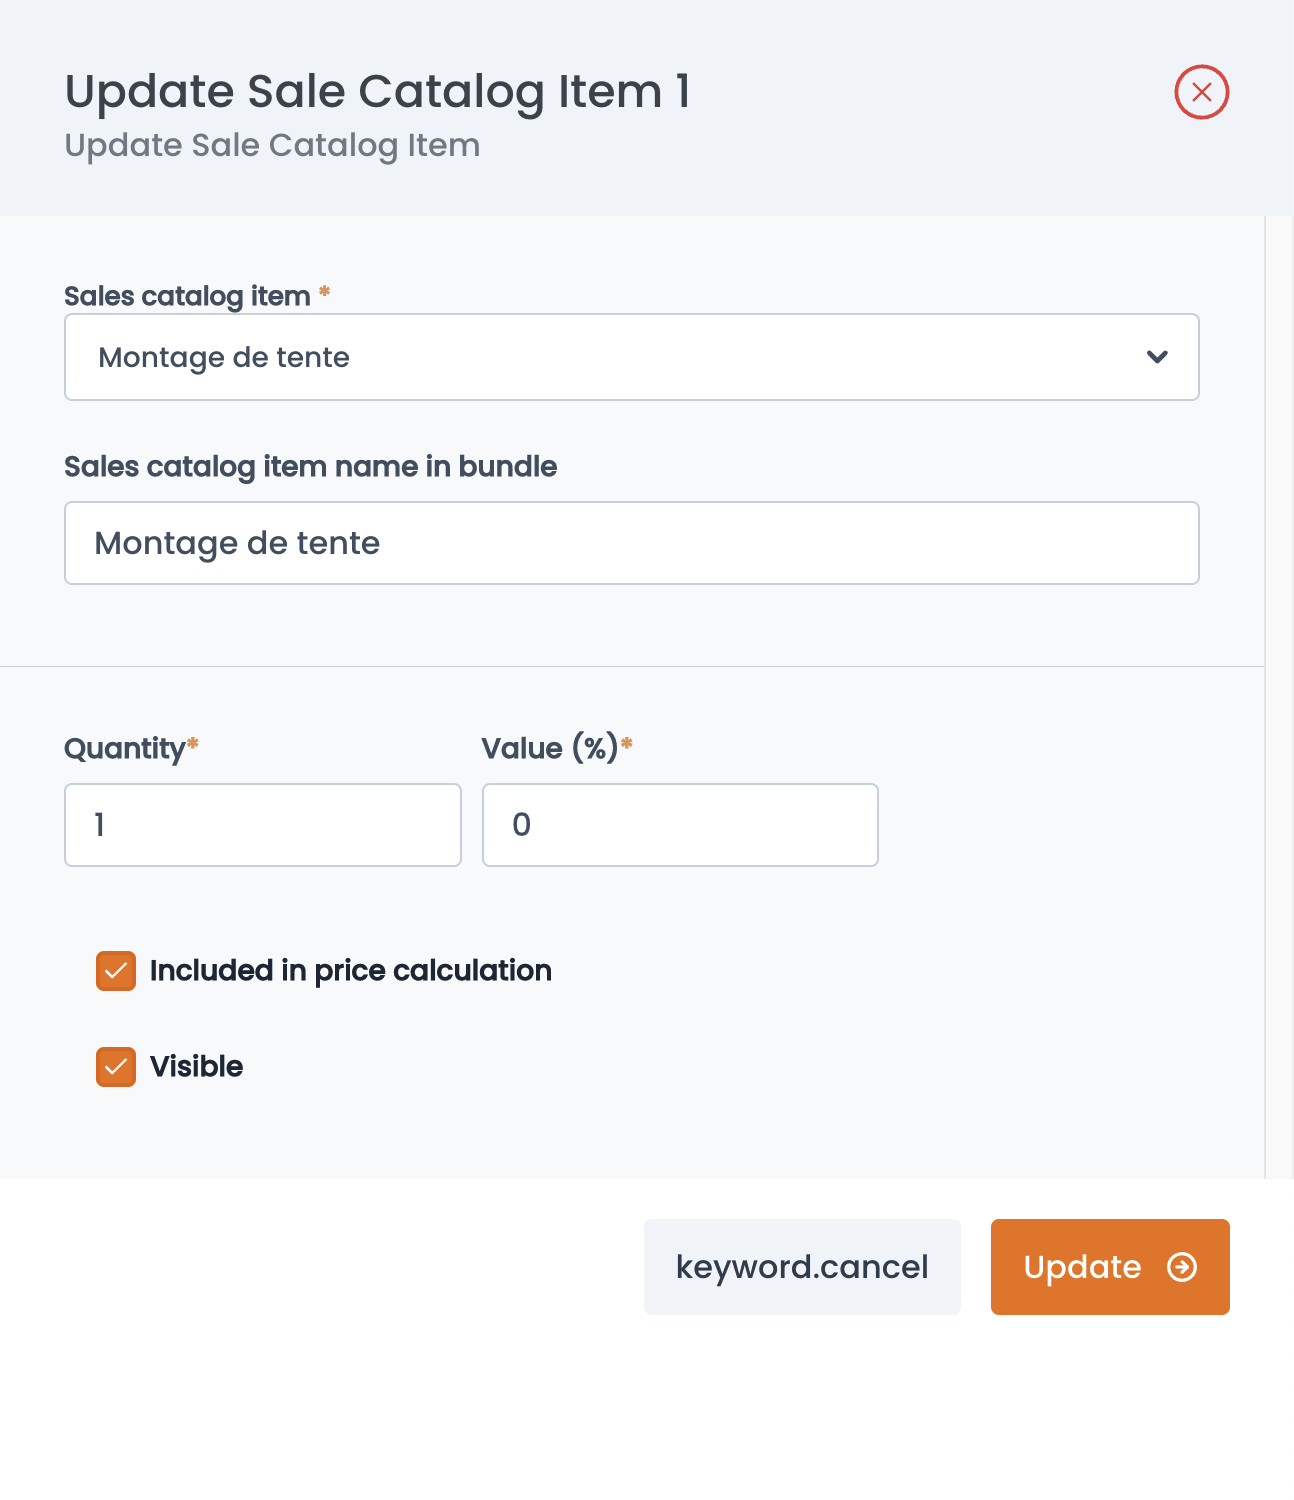The width and height of the screenshot is (1294, 1500).
Task: Click into the Quantity input field
Action: [263, 825]
